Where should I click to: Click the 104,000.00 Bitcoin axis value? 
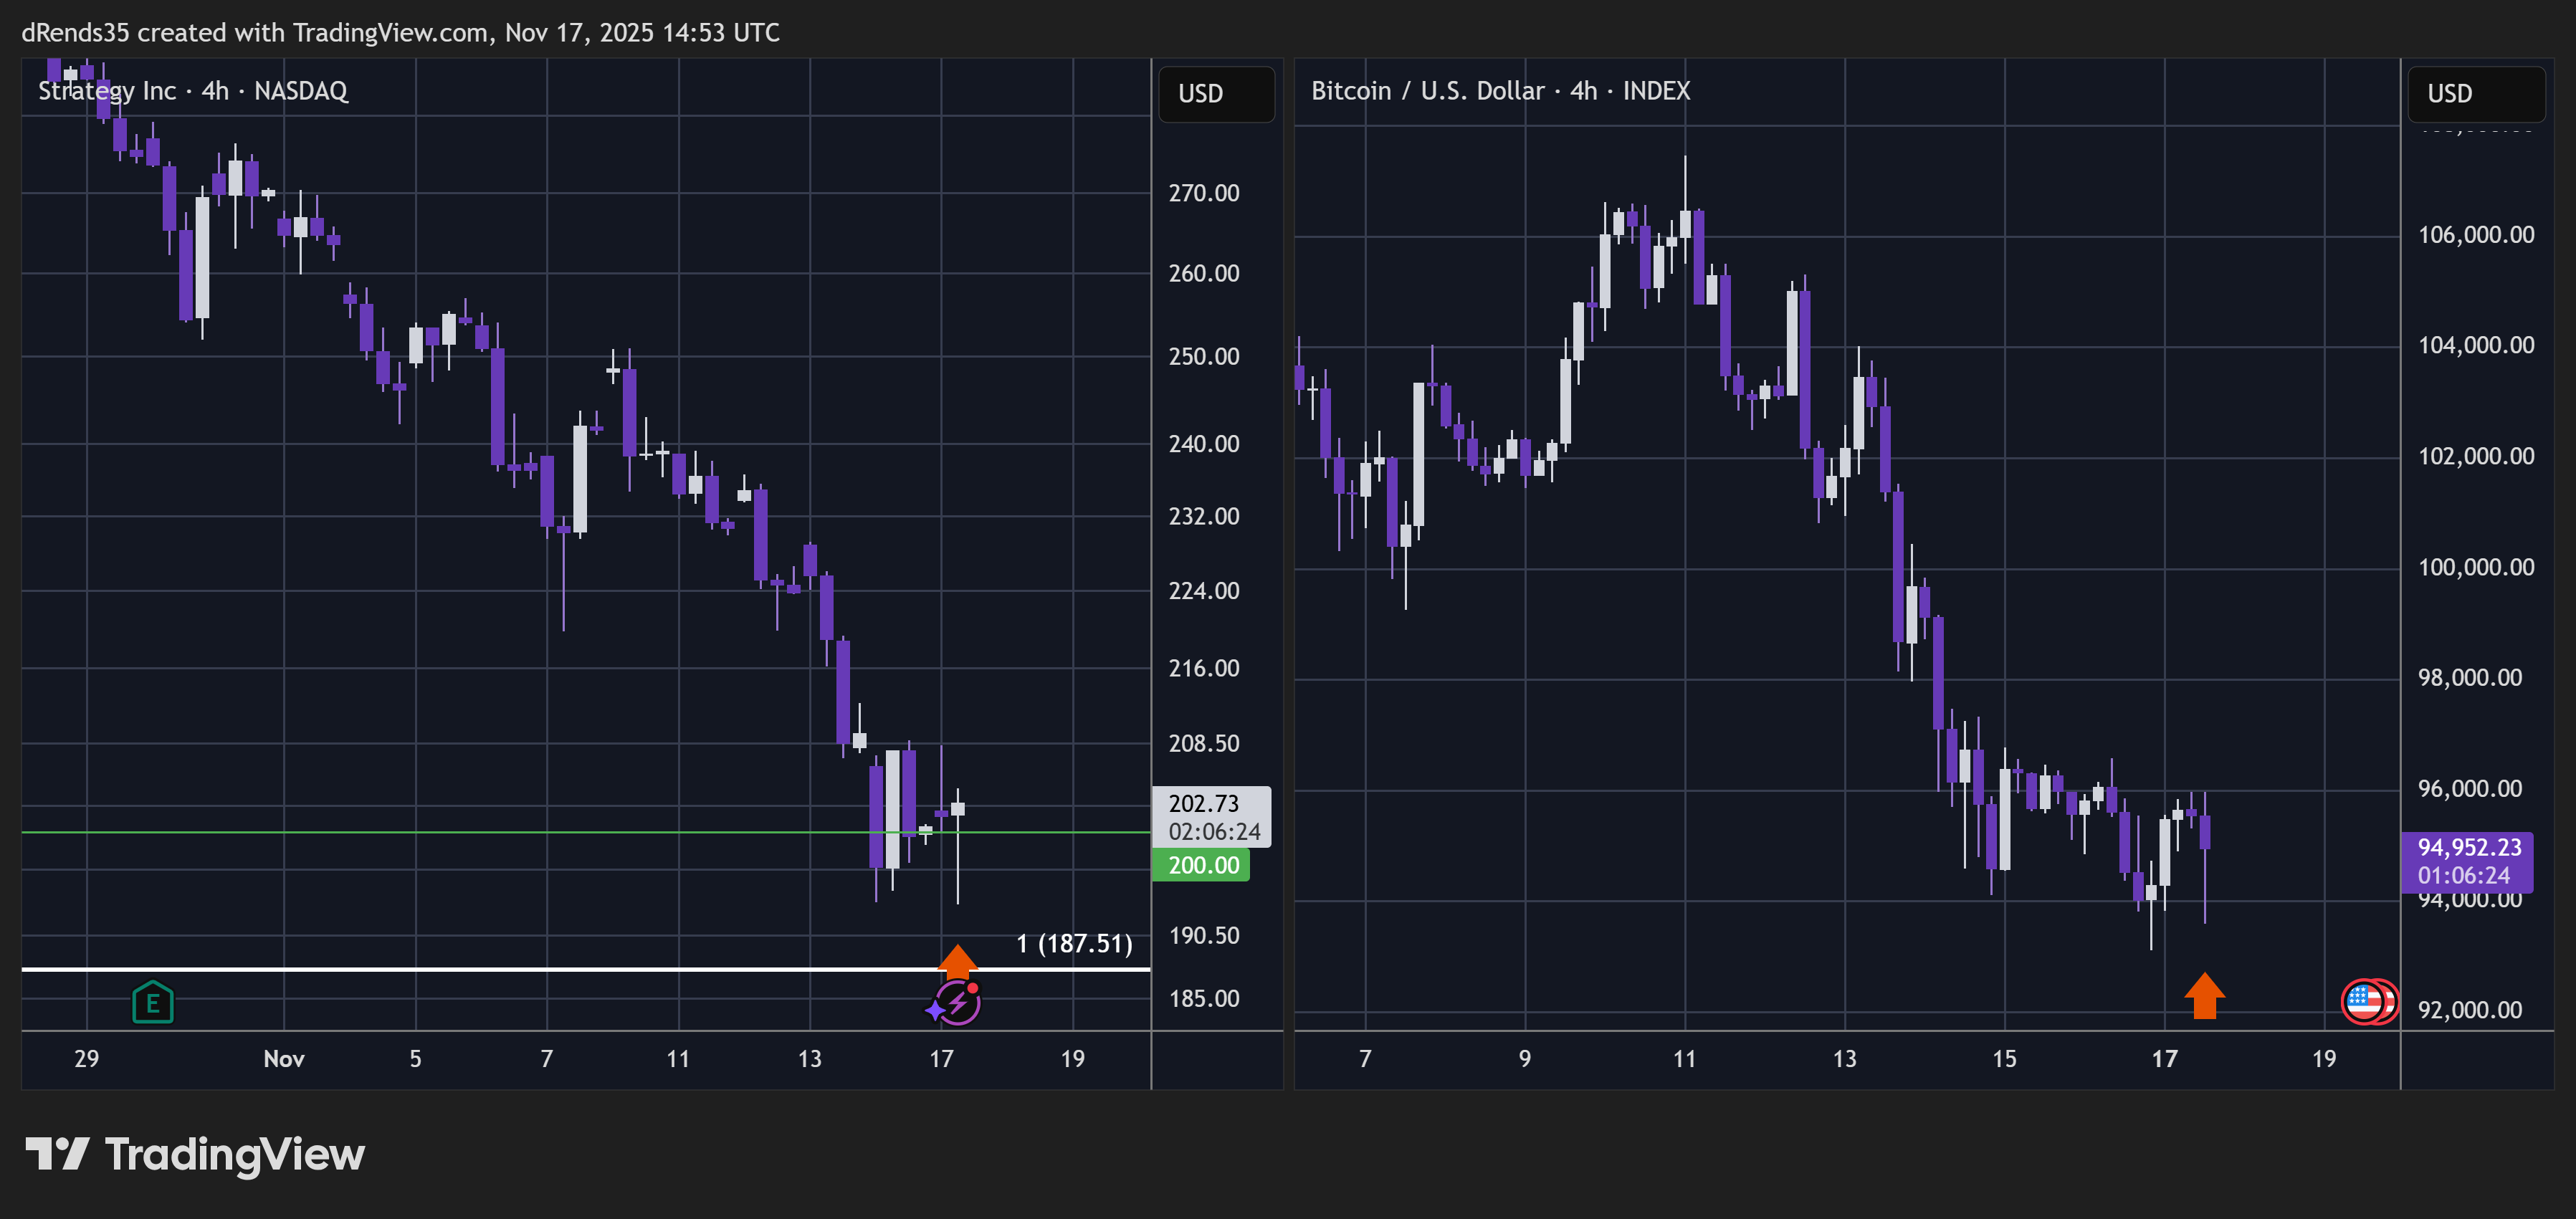coord(2476,345)
